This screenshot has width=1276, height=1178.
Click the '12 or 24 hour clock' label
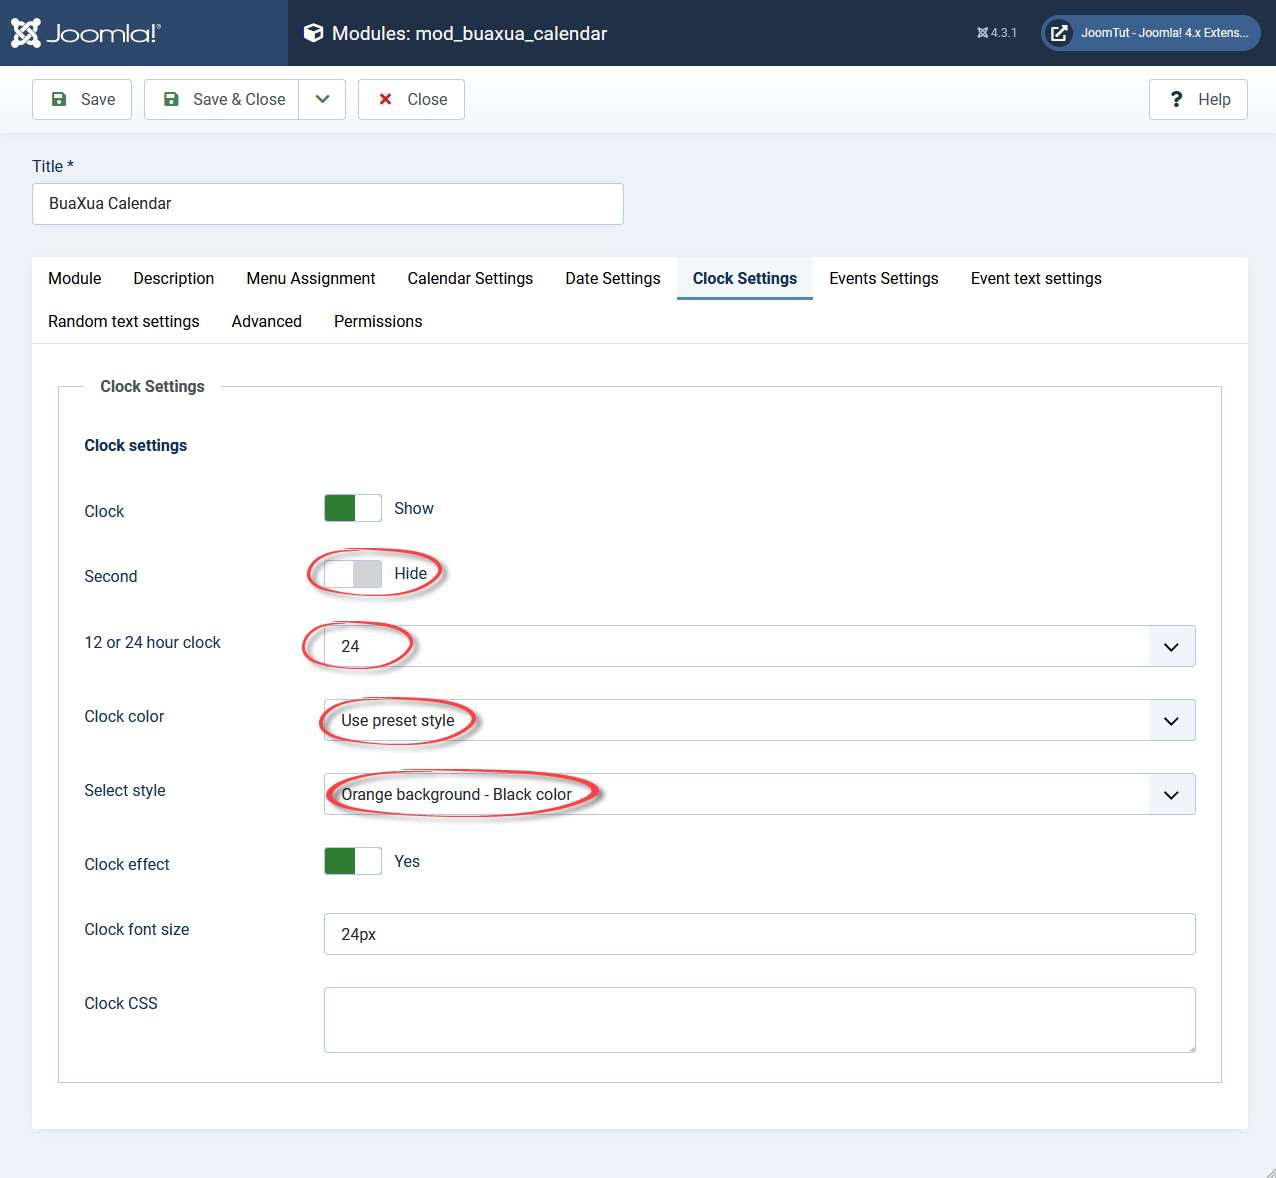pyautogui.click(x=152, y=642)
